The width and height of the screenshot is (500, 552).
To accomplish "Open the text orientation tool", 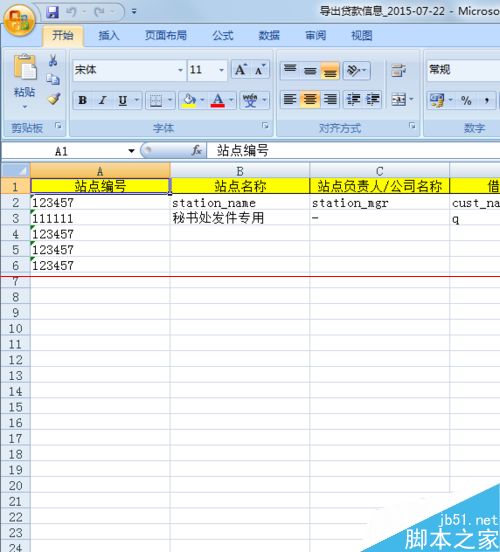I will [x=356, y=70].
